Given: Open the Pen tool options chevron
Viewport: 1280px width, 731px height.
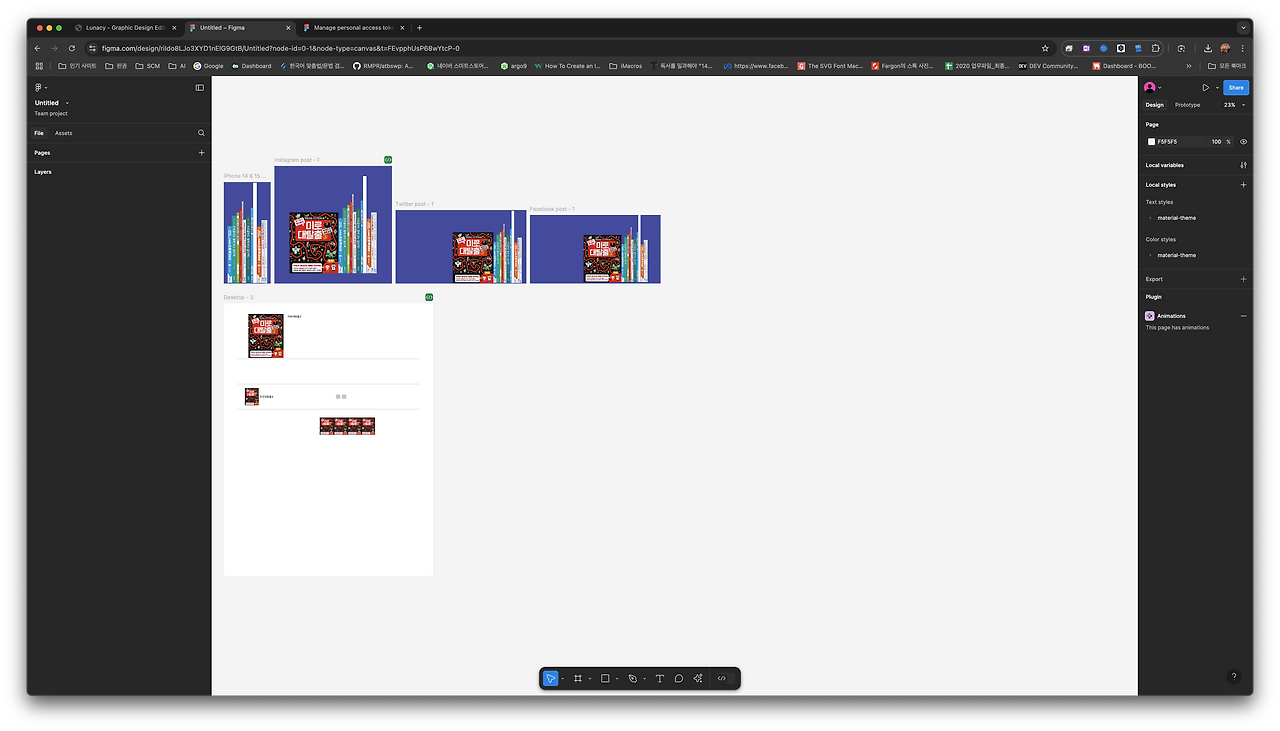Looking at the screenshot, I should (x=645, y=679).
